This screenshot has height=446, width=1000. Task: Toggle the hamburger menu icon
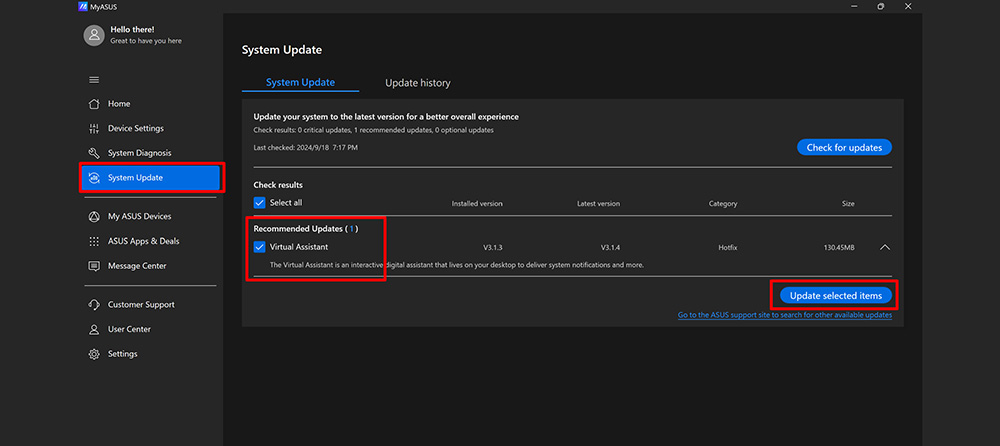point(94,80)
